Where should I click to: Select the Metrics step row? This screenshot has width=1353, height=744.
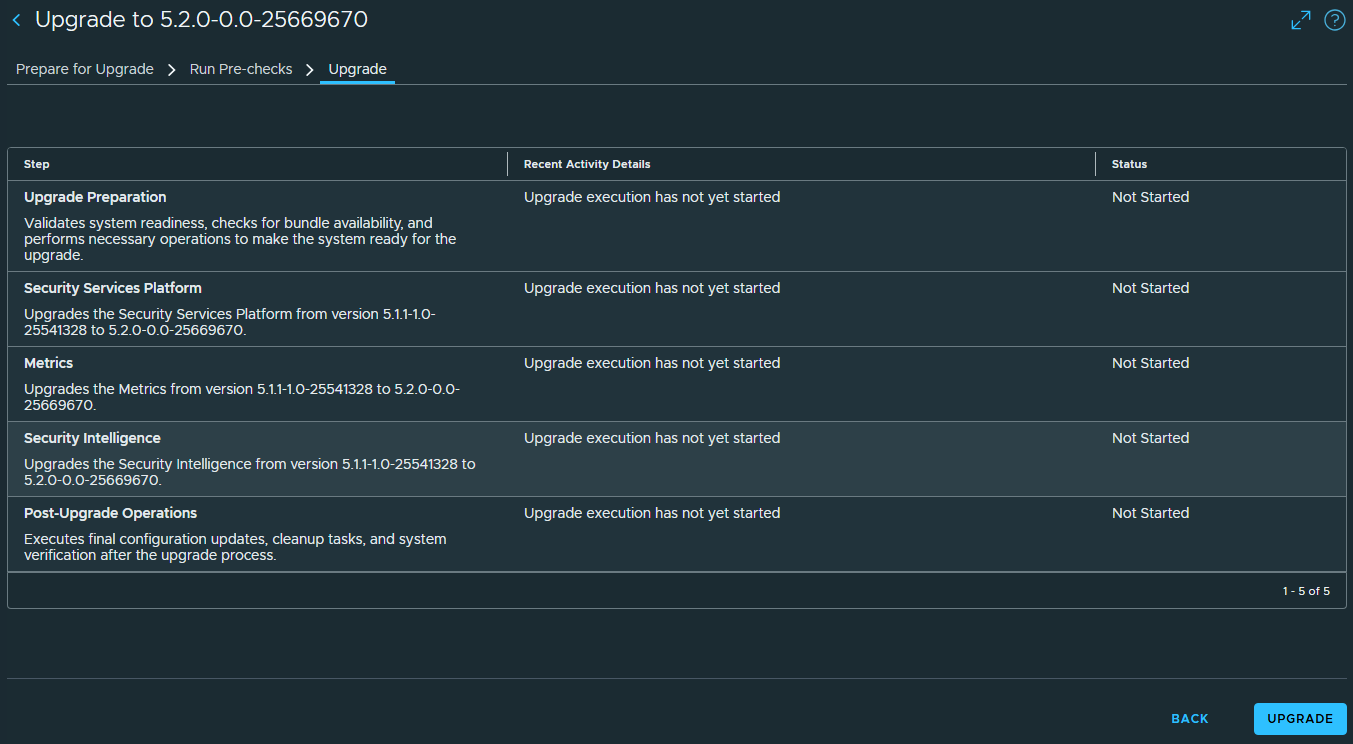(x=677, y=384)
